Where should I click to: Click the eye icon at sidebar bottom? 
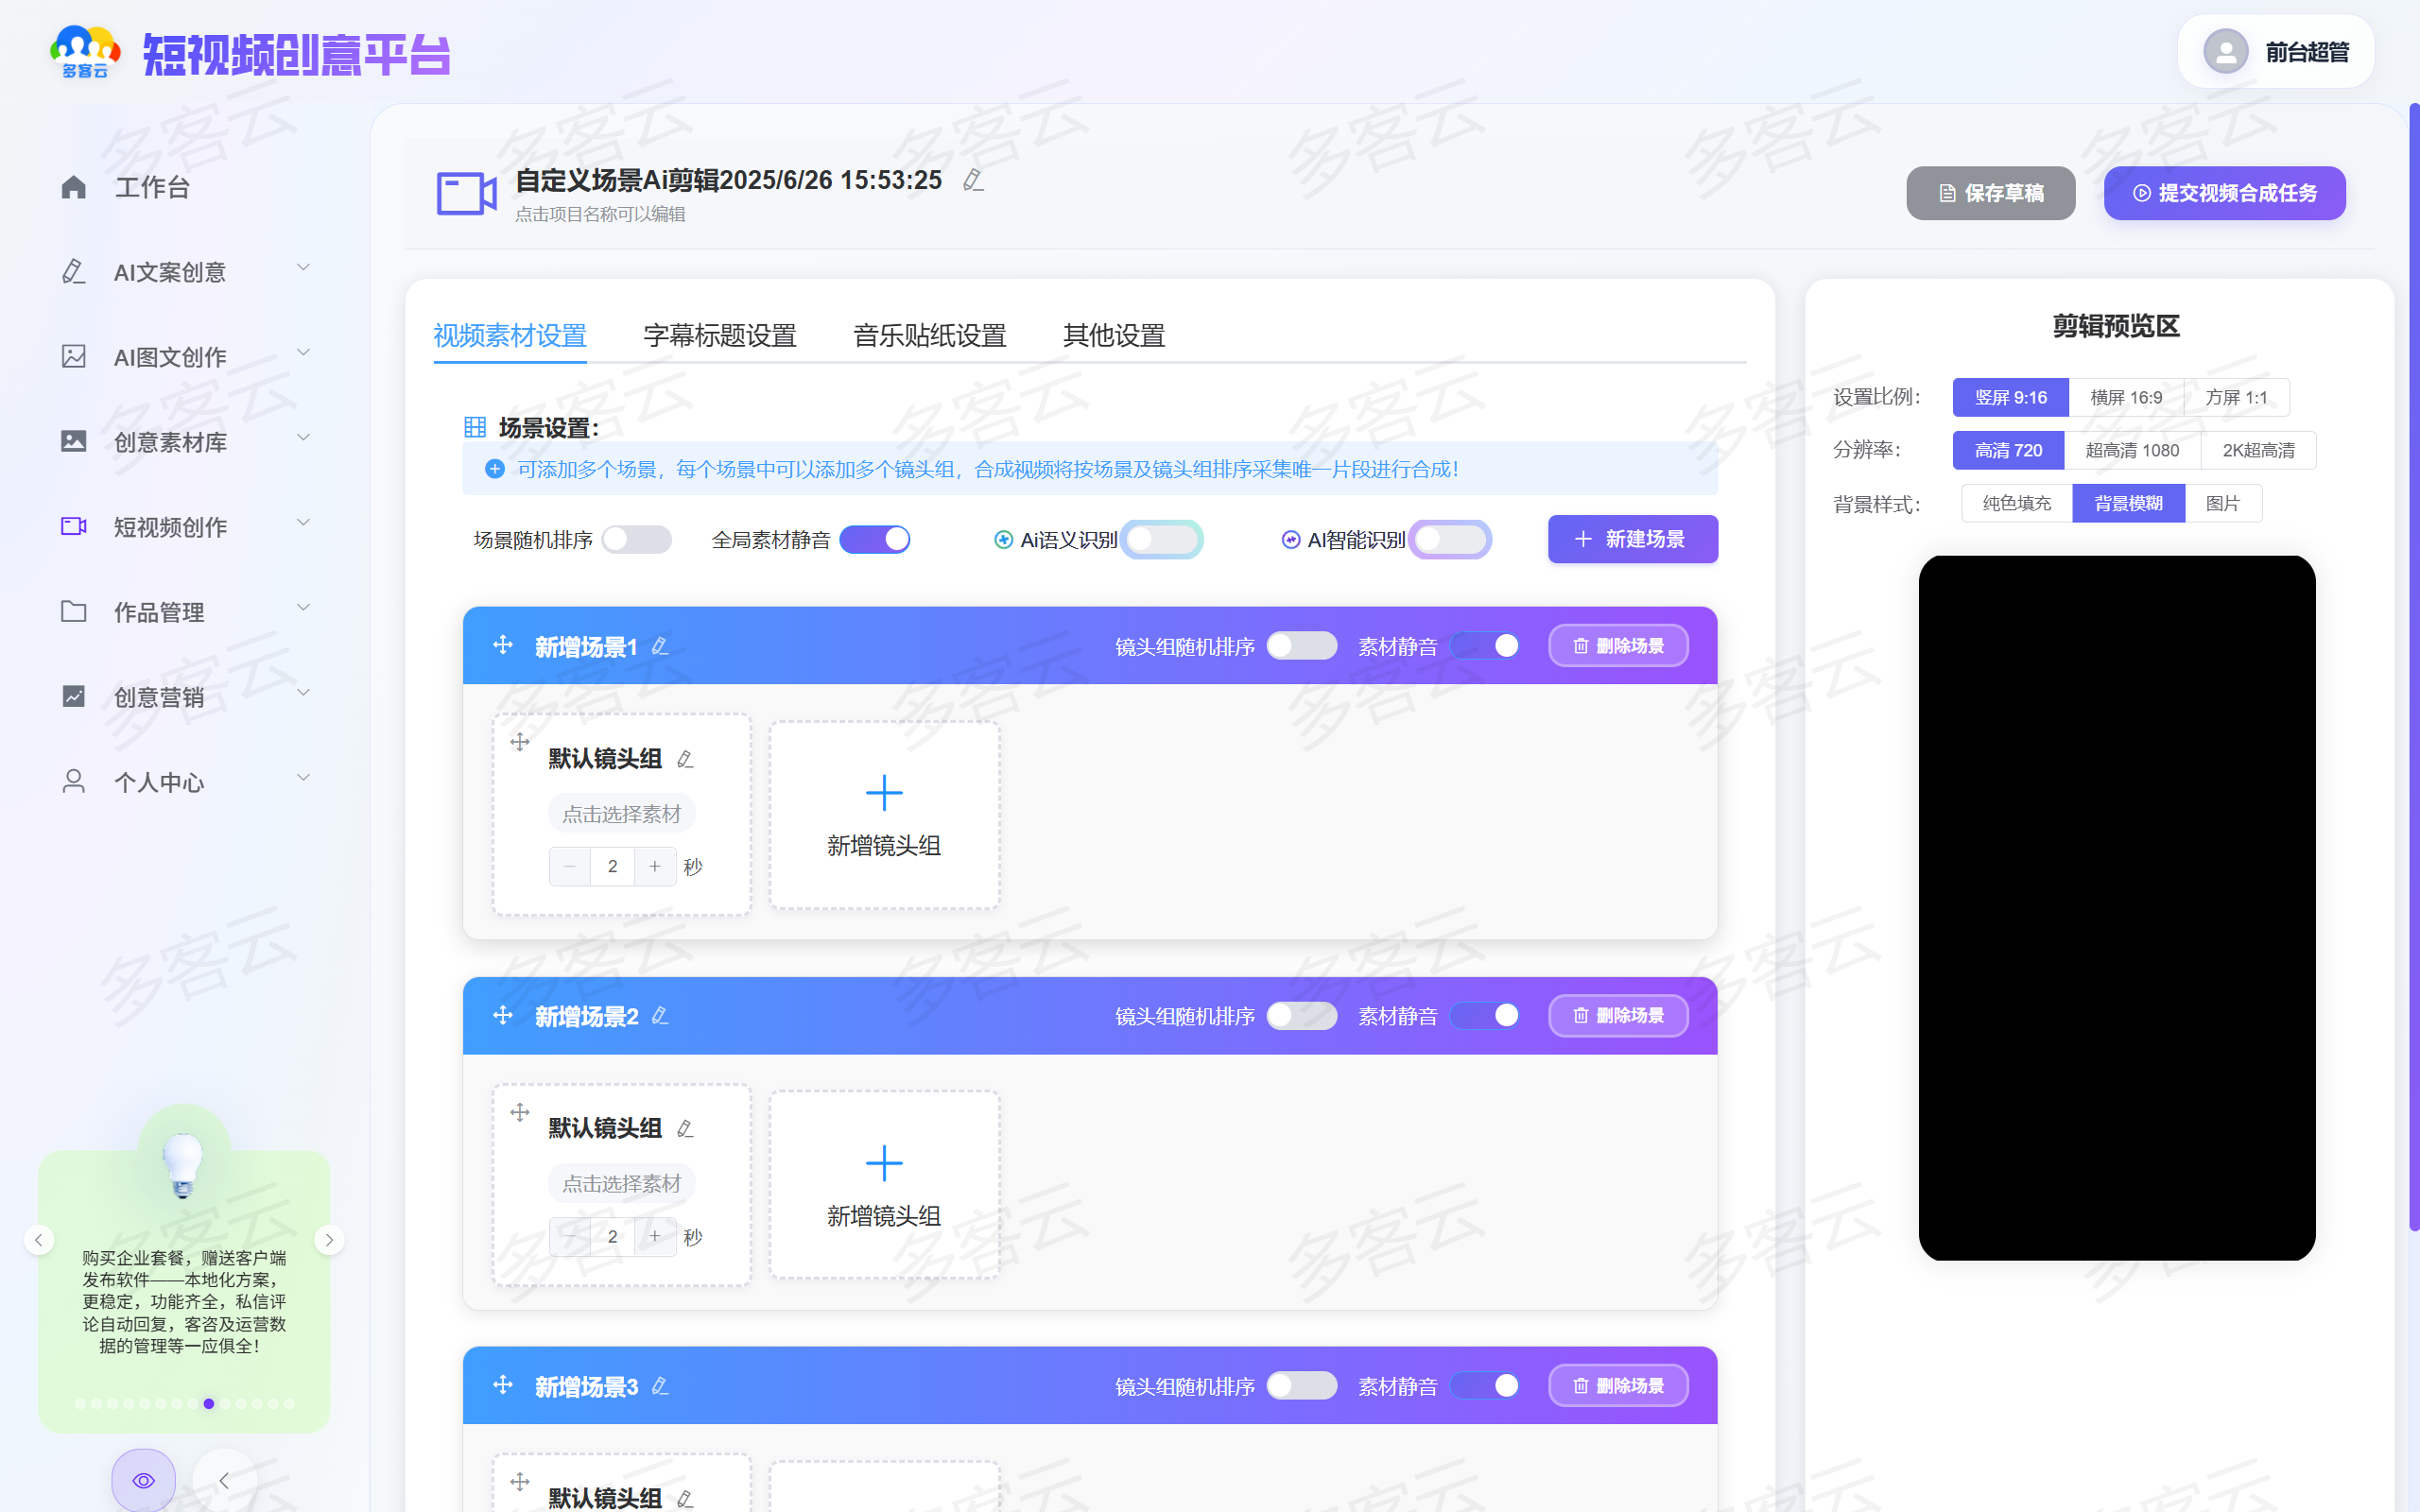tap(143, 1480)
